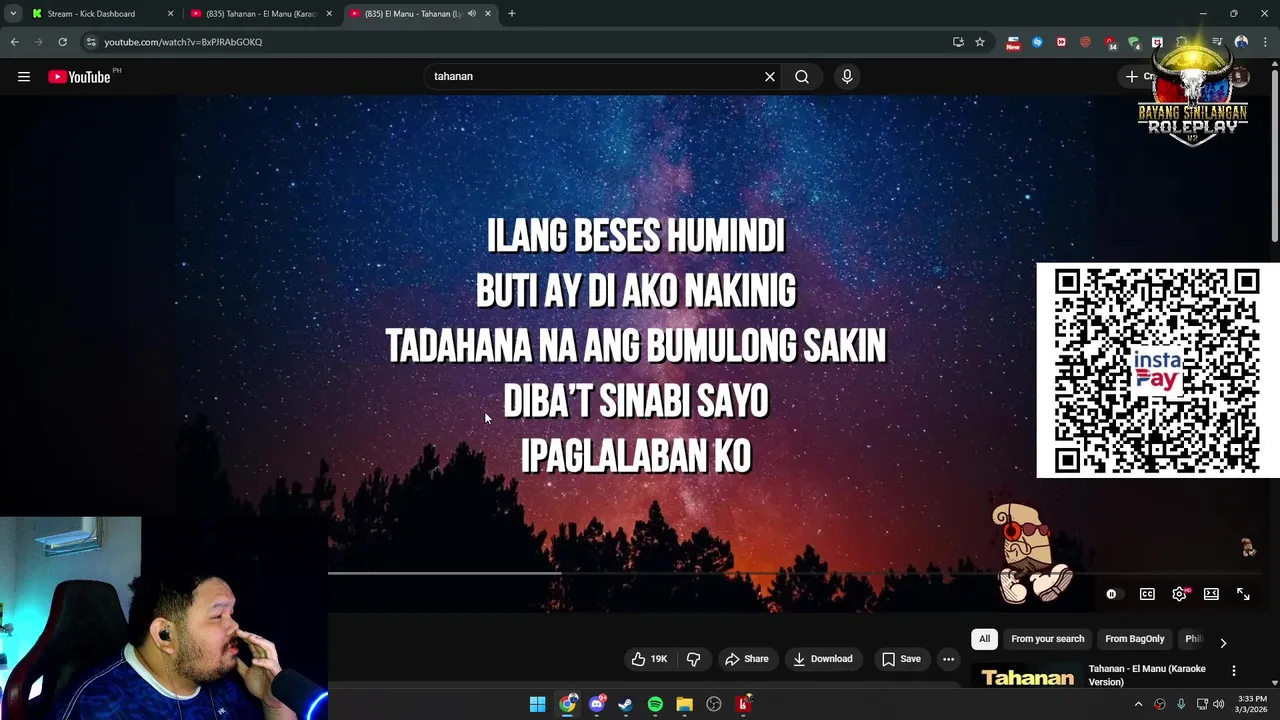The height and width of the screenshot is (720, 1280).
Task: Open Chrome three-dot menu
Action: pos(1265,42)
